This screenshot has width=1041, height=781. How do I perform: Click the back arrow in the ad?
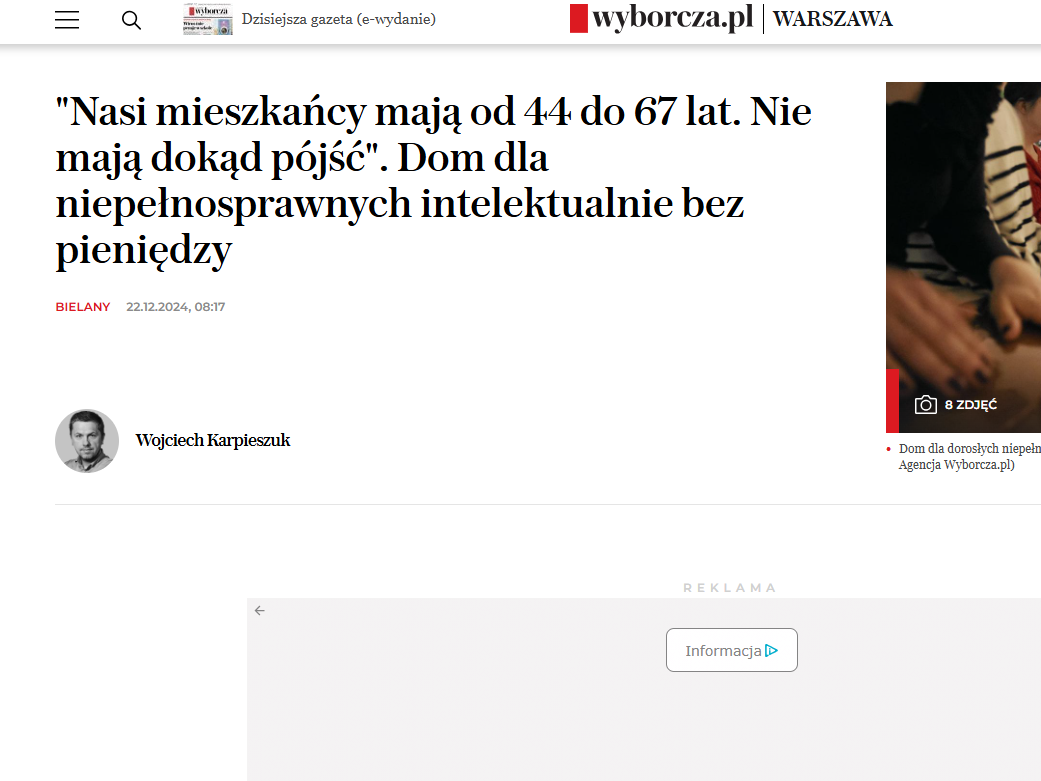point(260,610)
